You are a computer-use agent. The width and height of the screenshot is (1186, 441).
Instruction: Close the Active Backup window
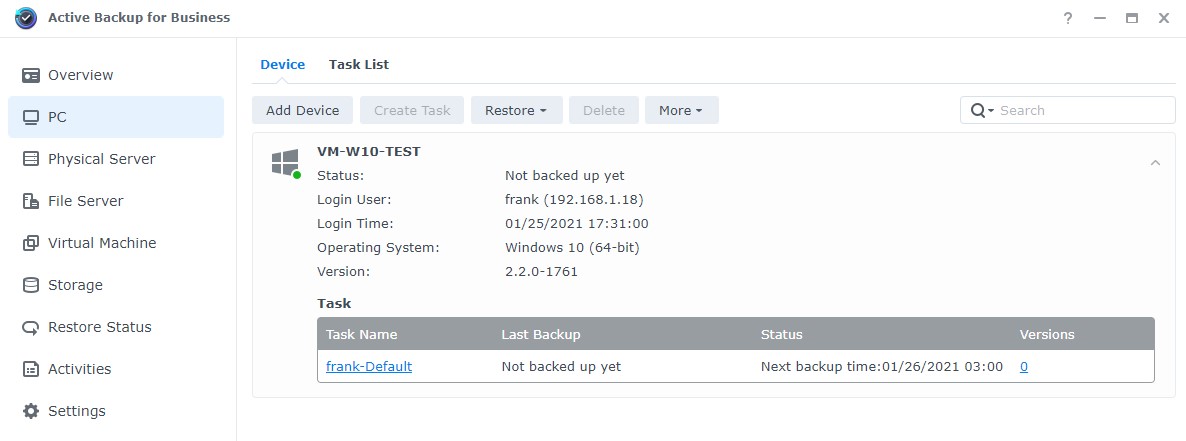[x=1164, y=18]
